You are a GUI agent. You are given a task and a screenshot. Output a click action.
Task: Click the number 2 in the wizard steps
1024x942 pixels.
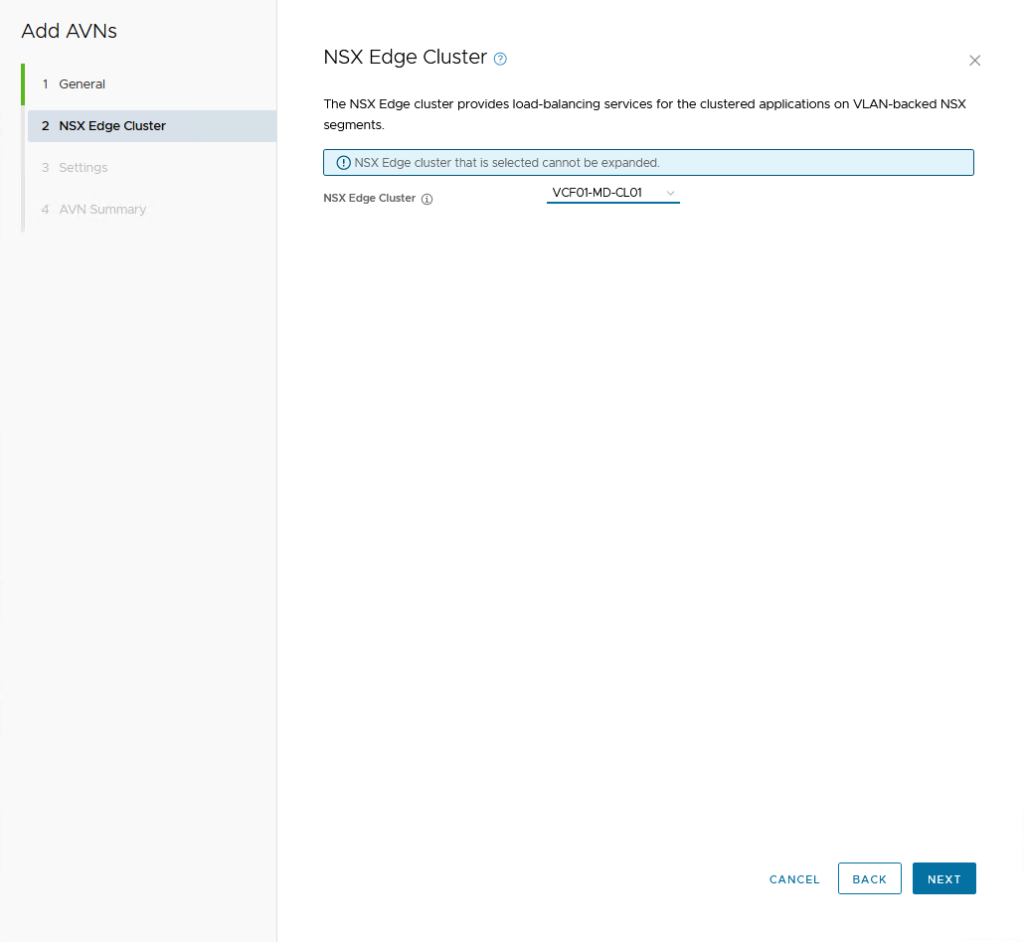tap(45, 126)
